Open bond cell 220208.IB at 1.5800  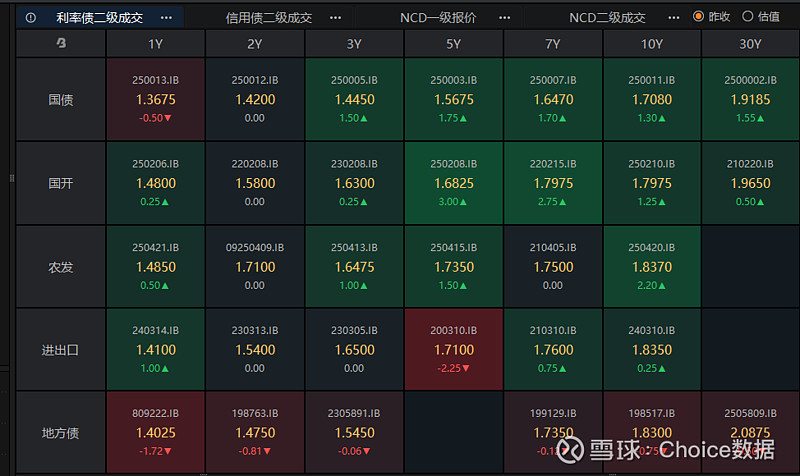pyautogui.click(x=255, y=183)
